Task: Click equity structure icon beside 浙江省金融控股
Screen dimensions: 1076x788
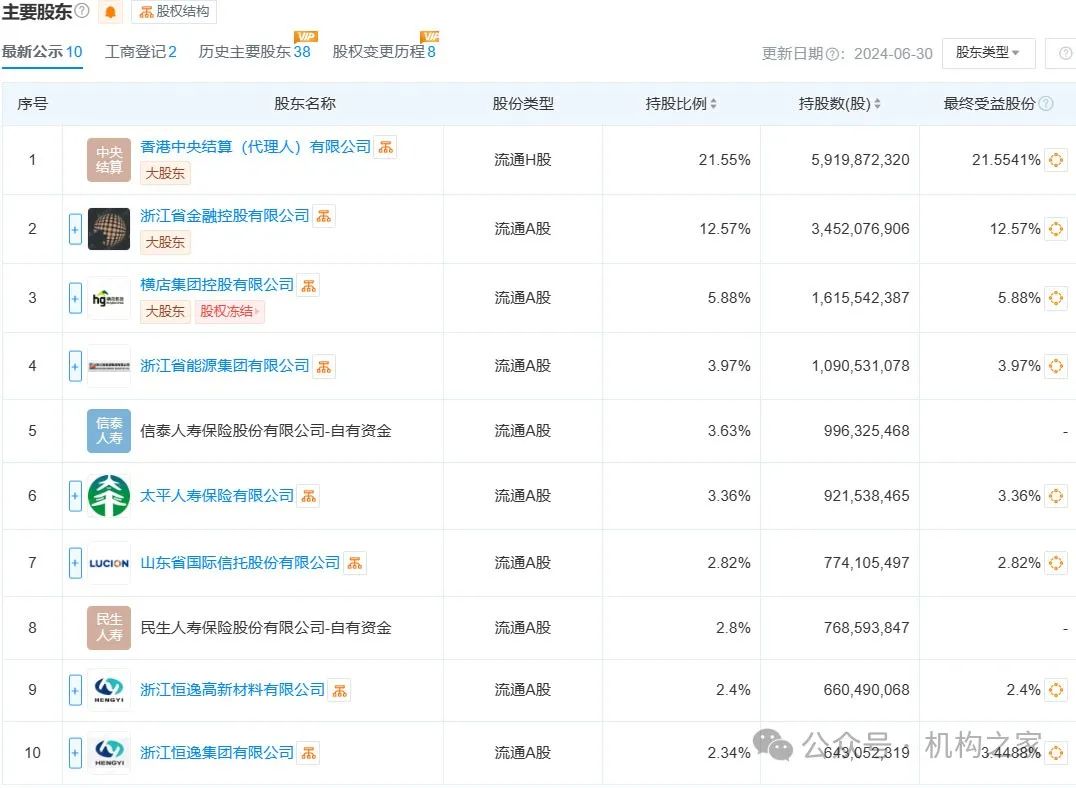Action: pos(324,216)
